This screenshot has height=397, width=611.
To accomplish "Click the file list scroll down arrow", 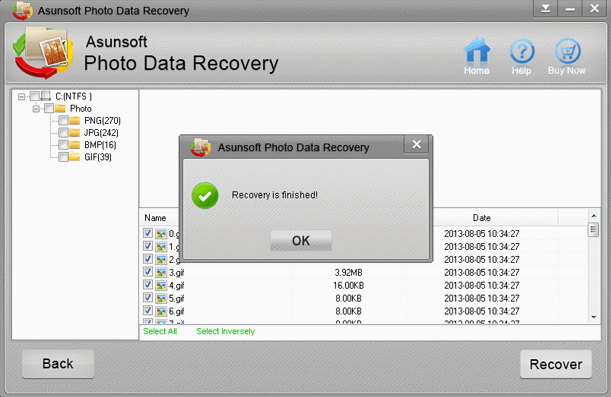I will (x=593, y=318).
